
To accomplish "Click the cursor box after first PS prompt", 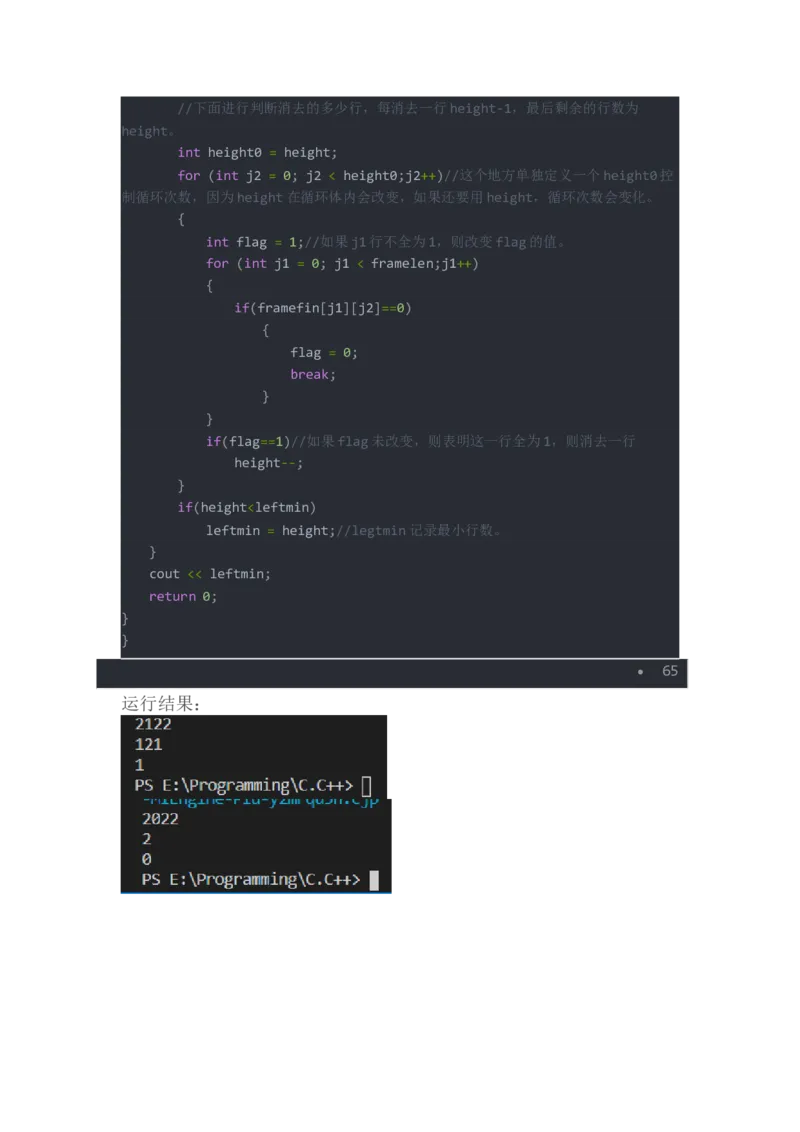I will coord(366,786).
